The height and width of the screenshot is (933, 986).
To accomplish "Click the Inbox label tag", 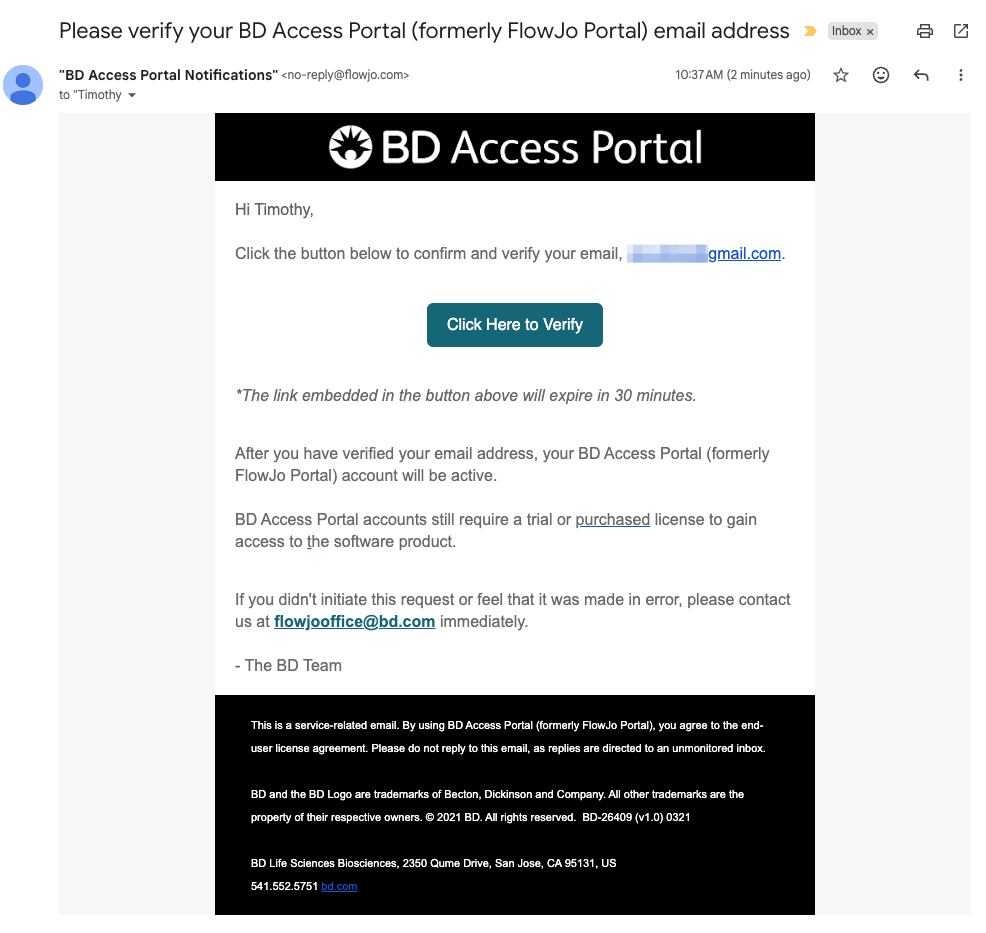I will click(x=846, y=31).
